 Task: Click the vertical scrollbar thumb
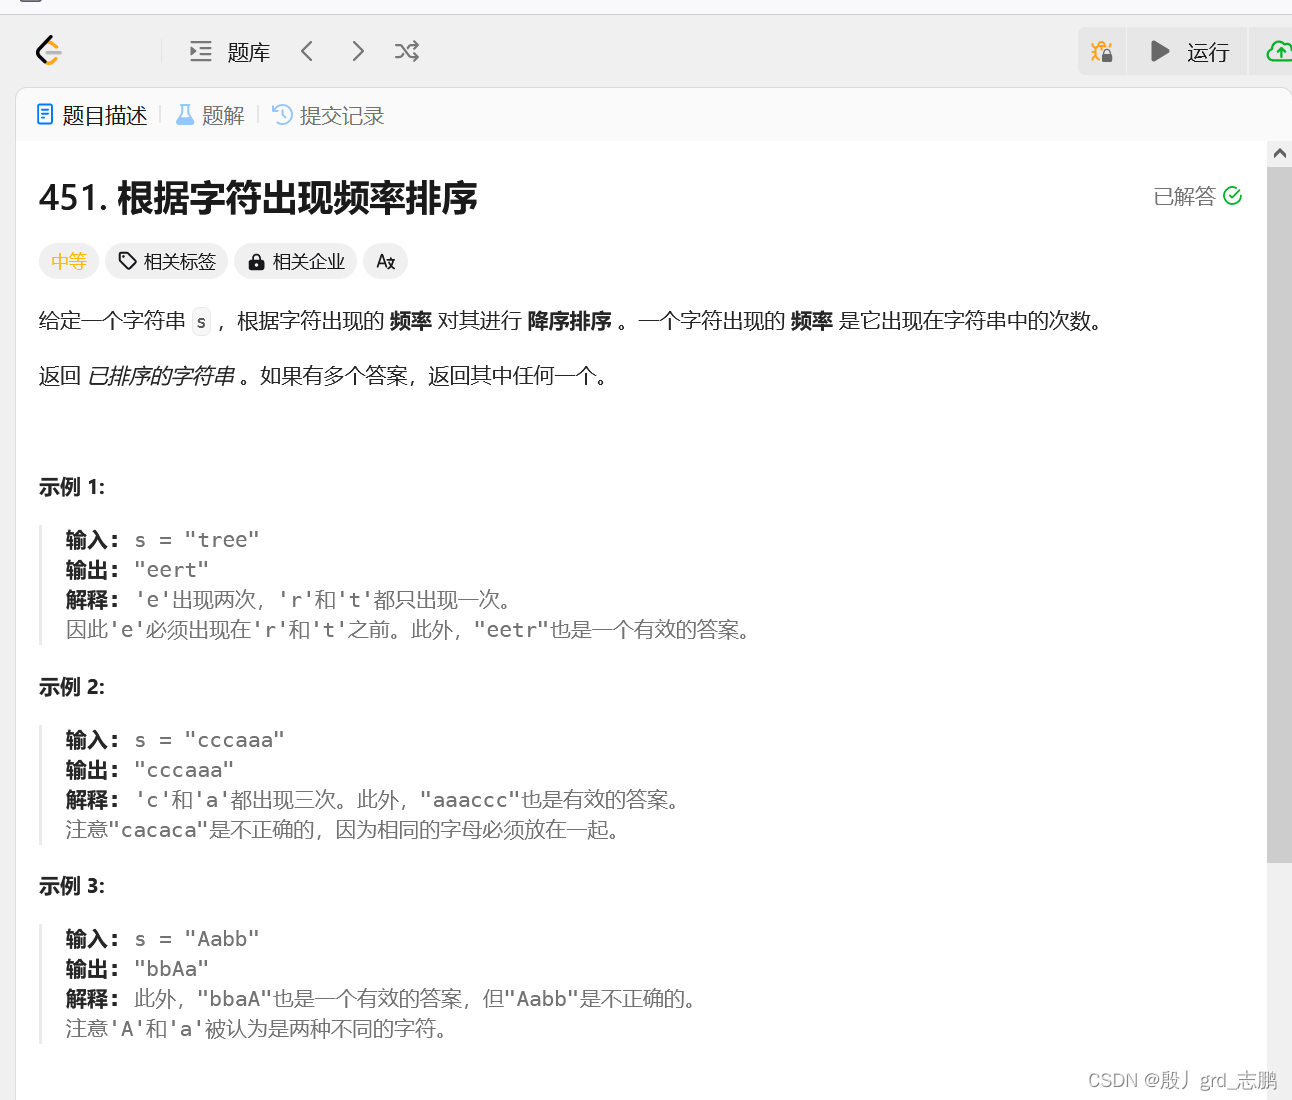[x=1279, y=514]
